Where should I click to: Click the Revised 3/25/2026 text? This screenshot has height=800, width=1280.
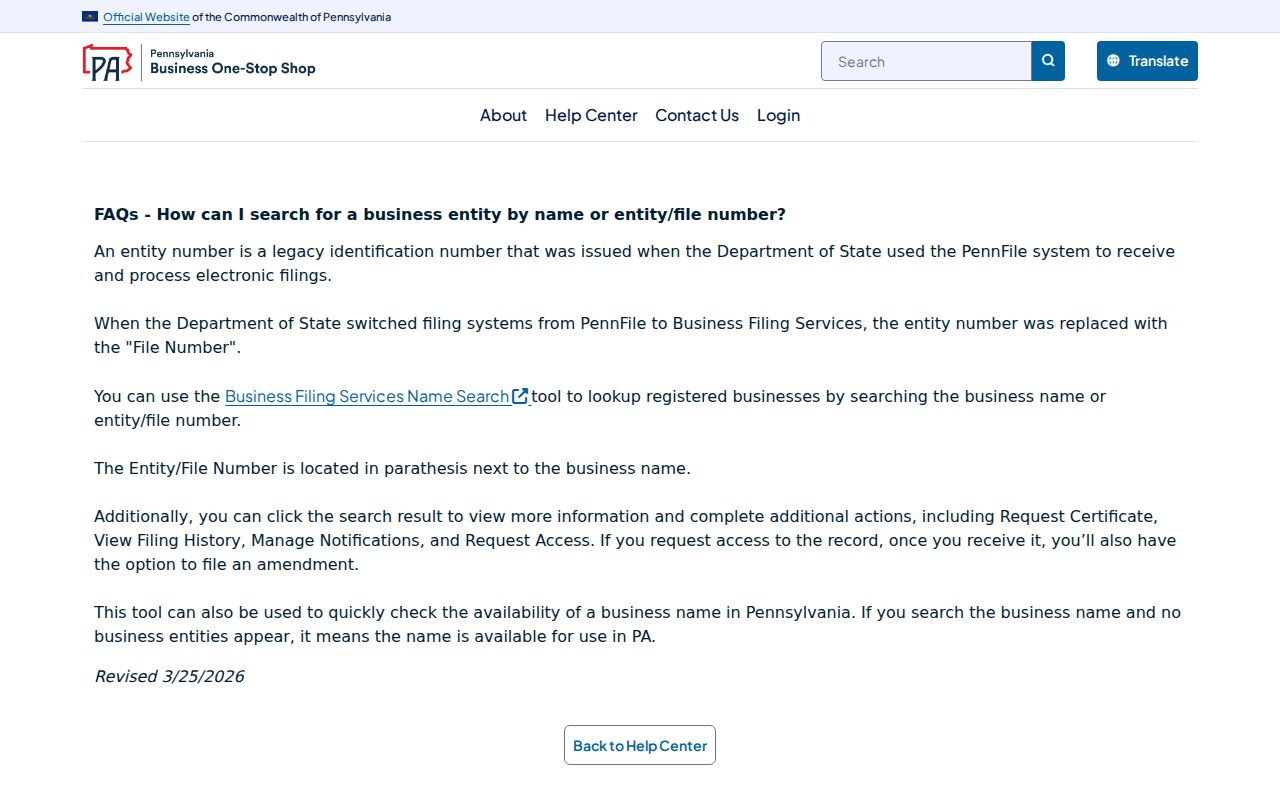click(x=169, y=676)
